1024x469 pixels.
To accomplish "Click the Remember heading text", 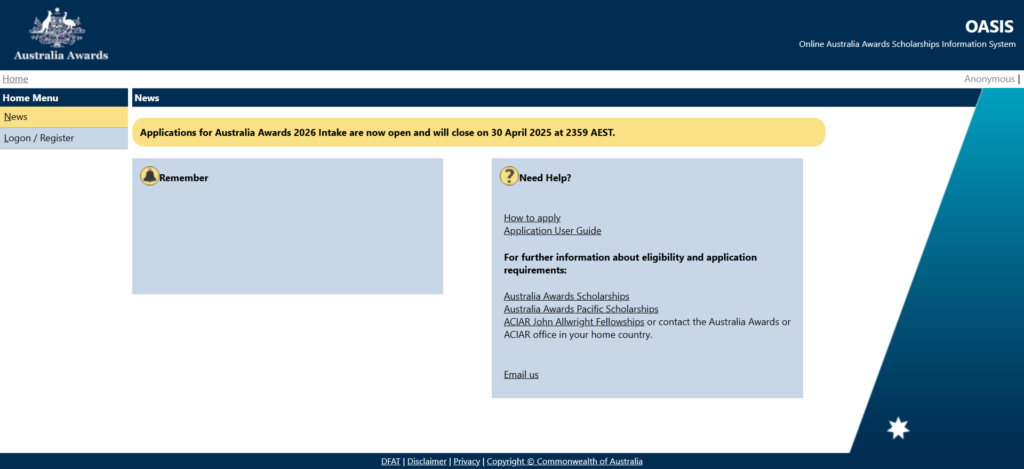I will (184, 178).
